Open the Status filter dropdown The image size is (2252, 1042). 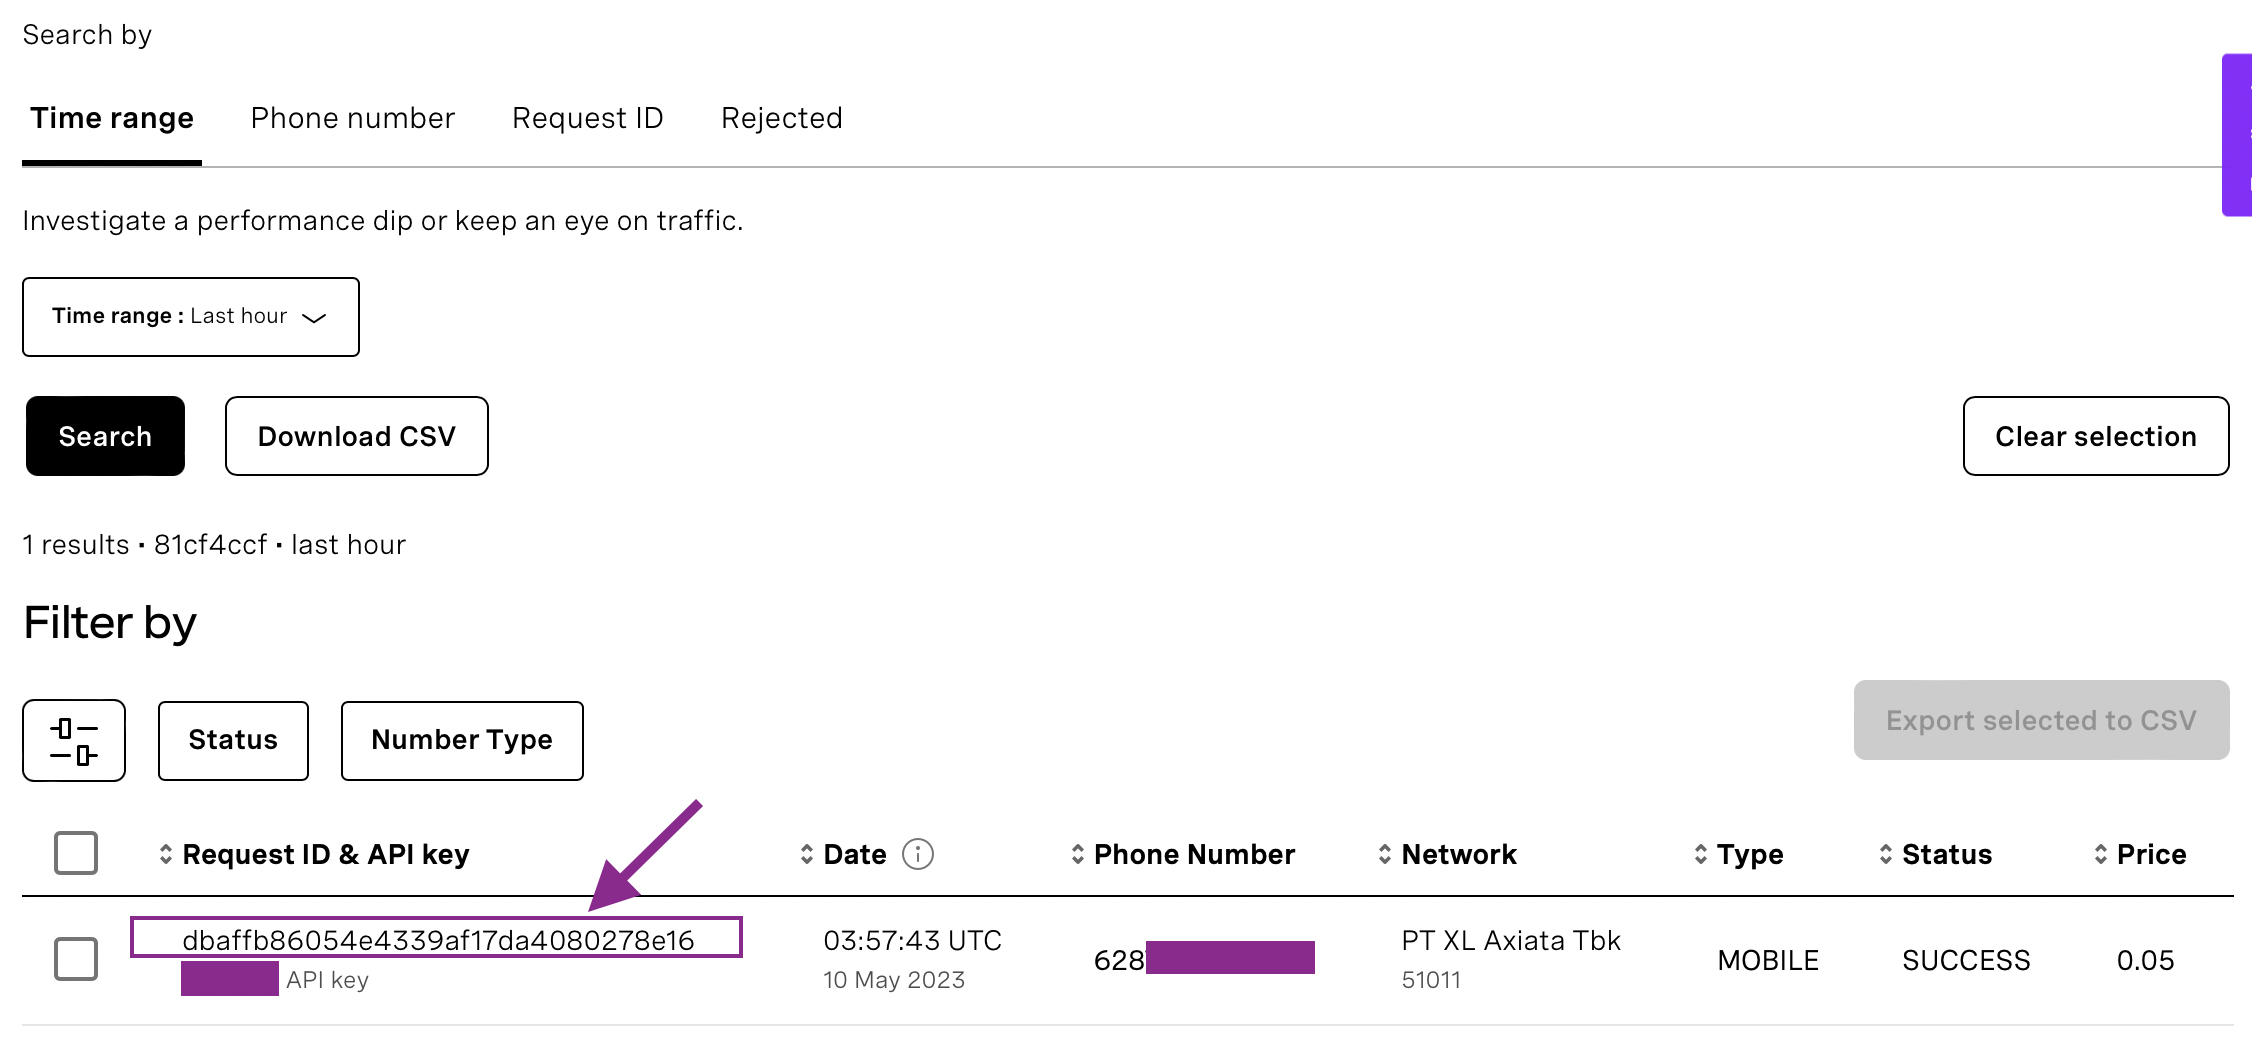(233, 741)
